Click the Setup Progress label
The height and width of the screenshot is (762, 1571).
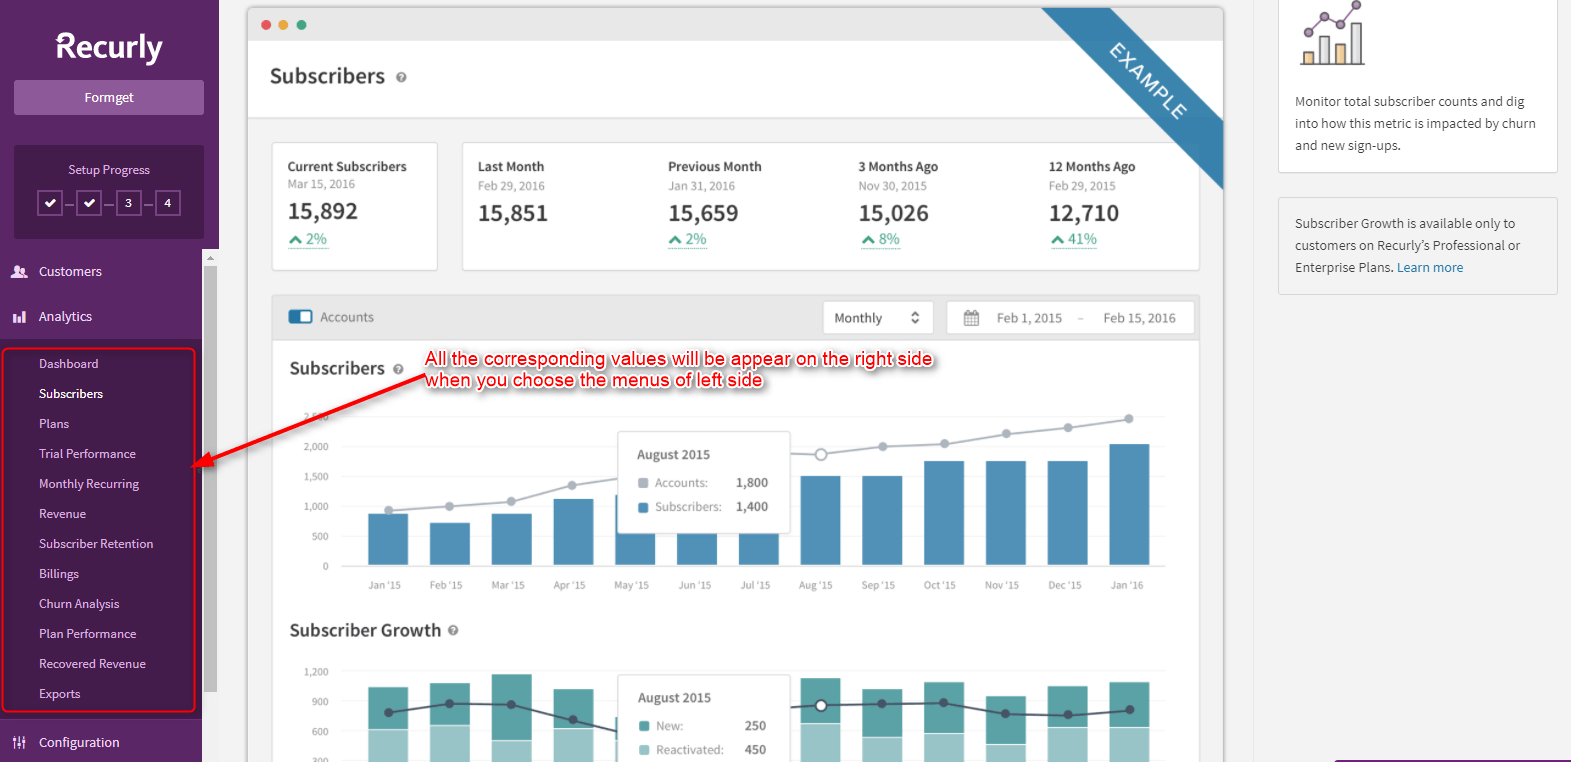[109, 170]
